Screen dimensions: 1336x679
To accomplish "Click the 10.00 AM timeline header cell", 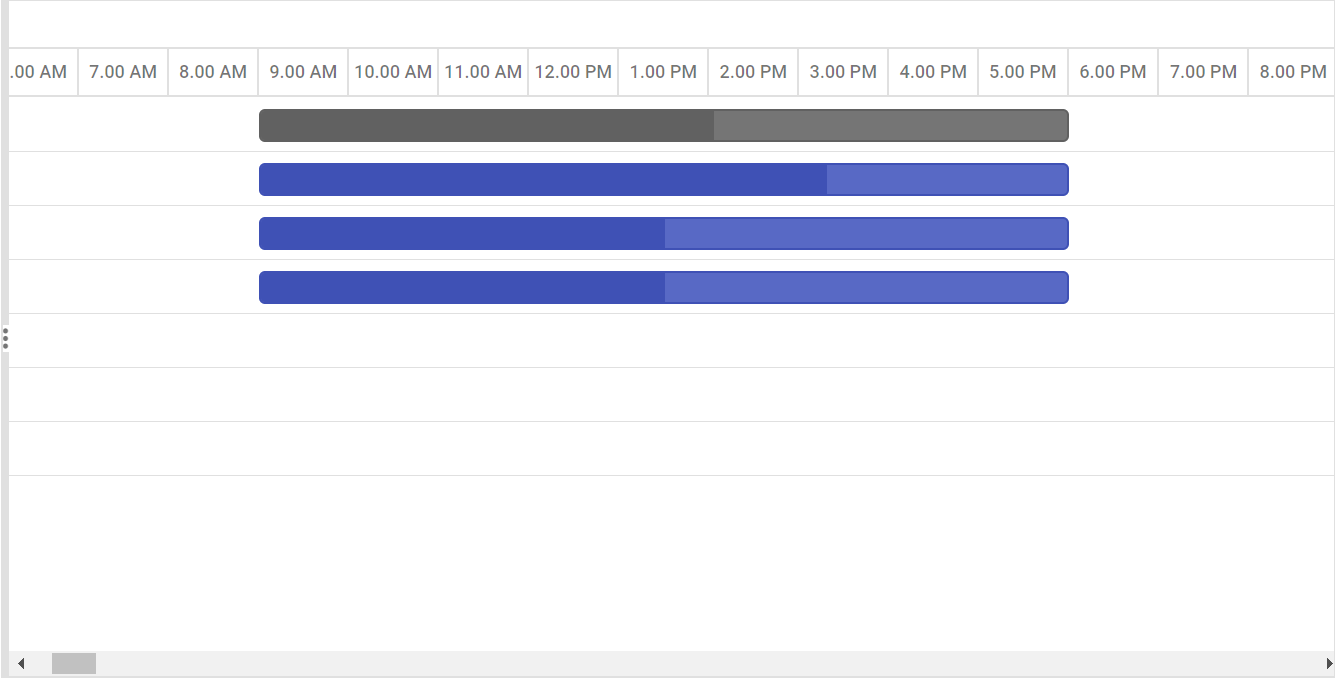I will pyautogui.click(x=393, y=72).
